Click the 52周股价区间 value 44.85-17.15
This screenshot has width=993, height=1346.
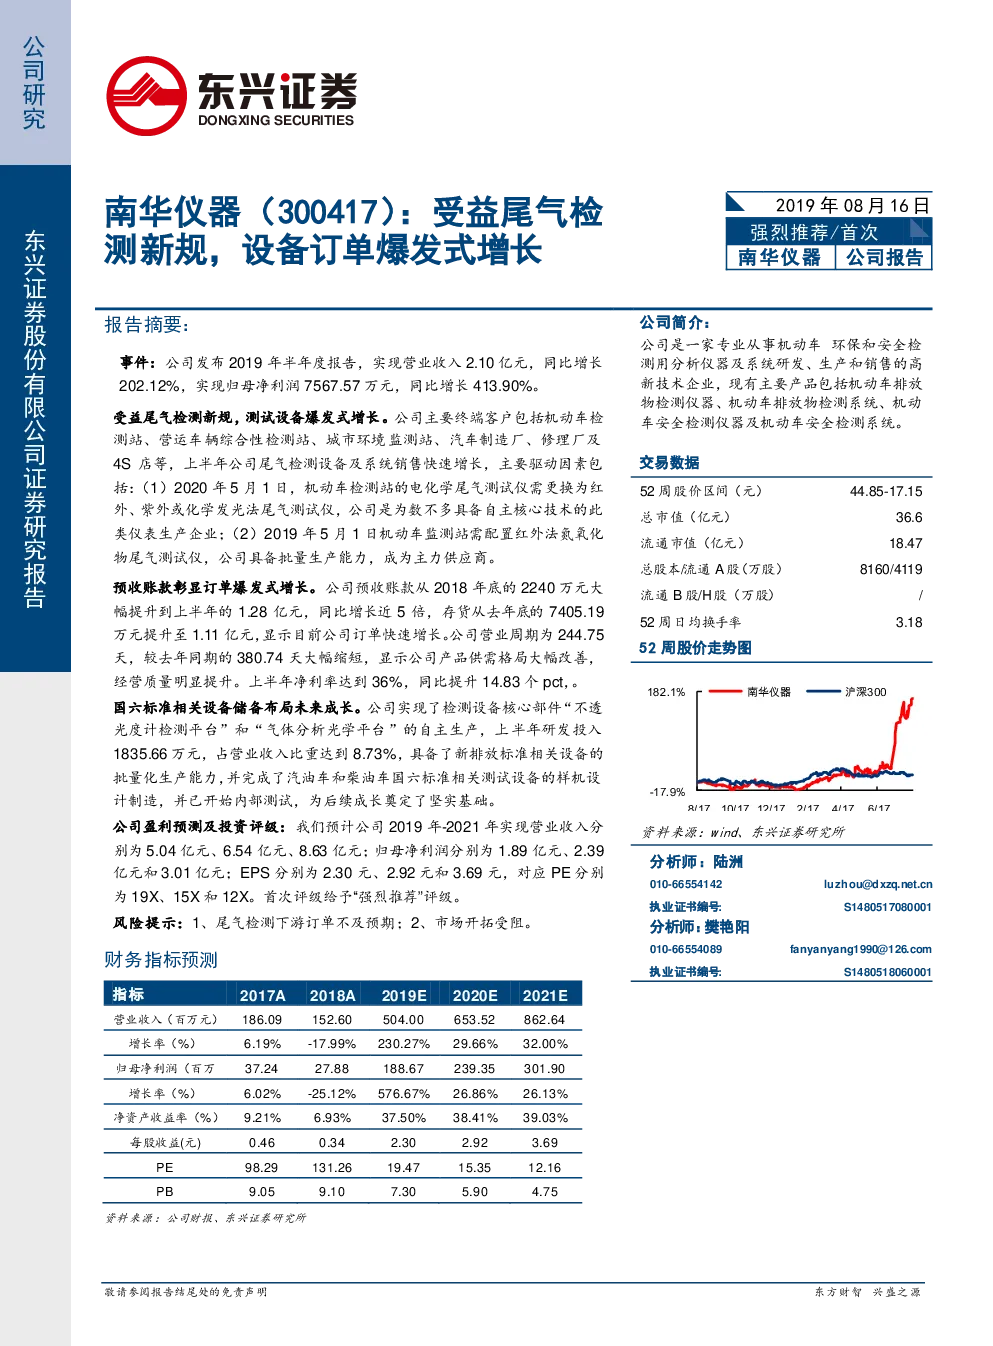(x=886, y=491)
